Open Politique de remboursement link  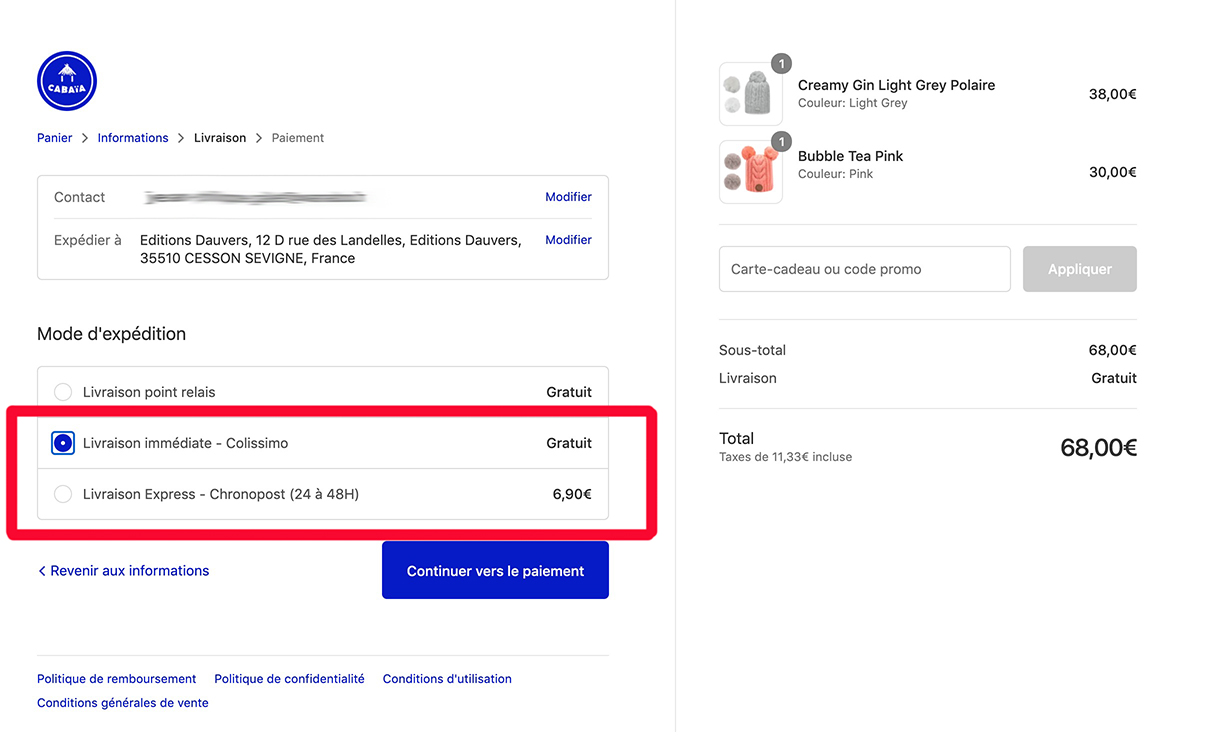point(117,679)
